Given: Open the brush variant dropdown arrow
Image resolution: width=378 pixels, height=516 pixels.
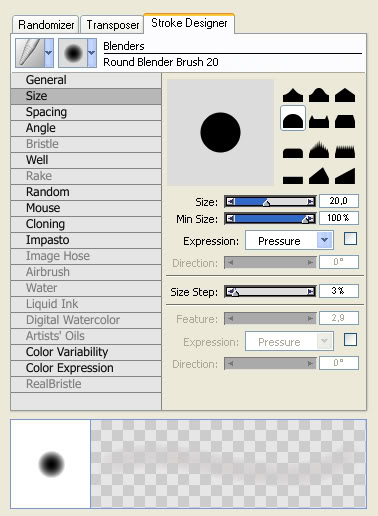Looking at the screenshot, I should click(x=92, y=53).
